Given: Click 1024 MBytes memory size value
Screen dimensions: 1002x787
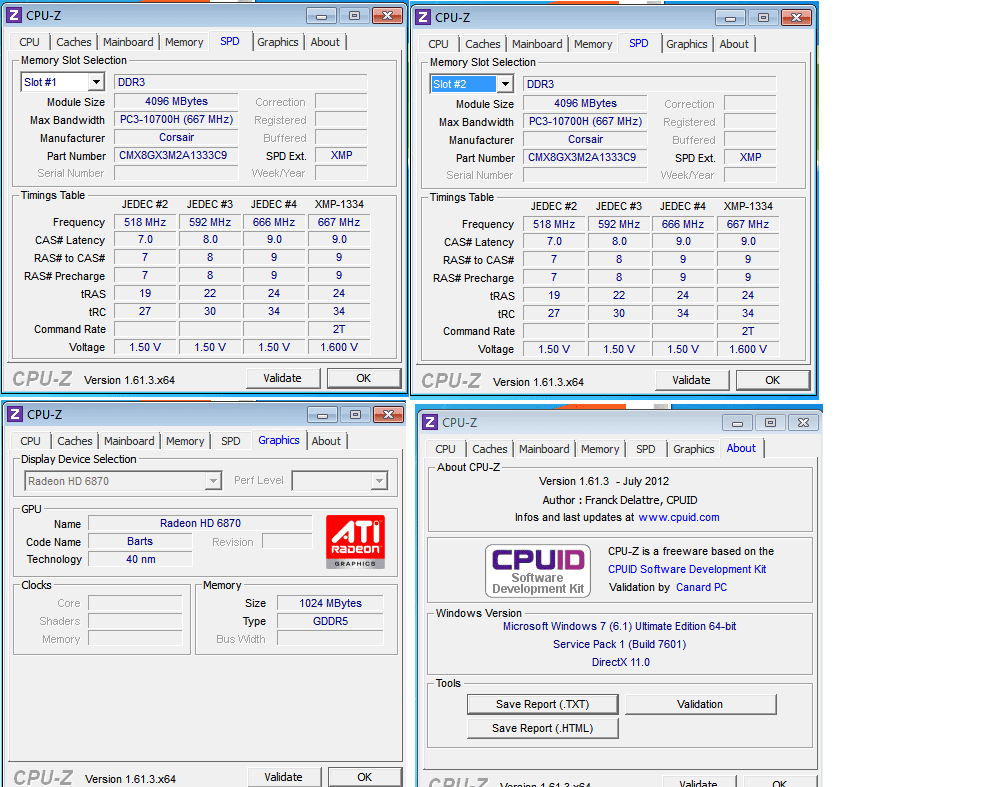Looking at the screenshot, I should click(330, 603).
